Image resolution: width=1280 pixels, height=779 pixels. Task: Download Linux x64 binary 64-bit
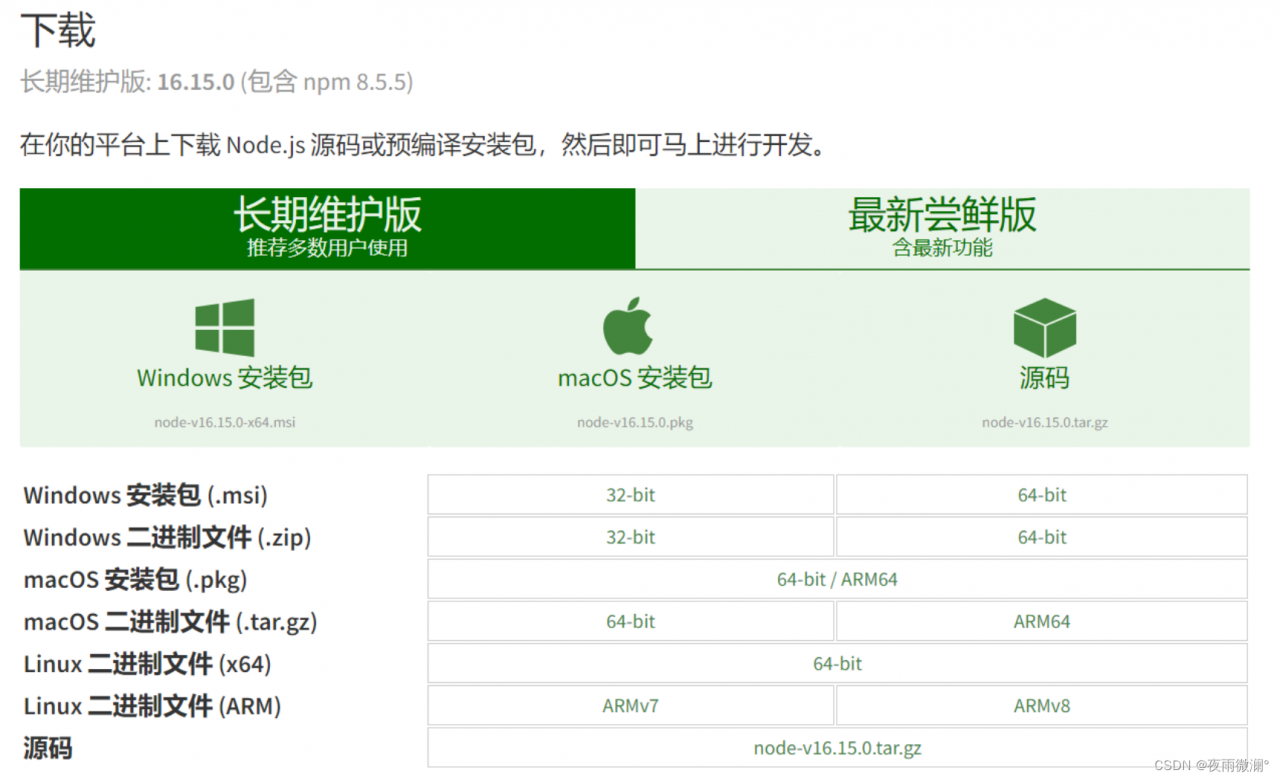tap(837, 663)
